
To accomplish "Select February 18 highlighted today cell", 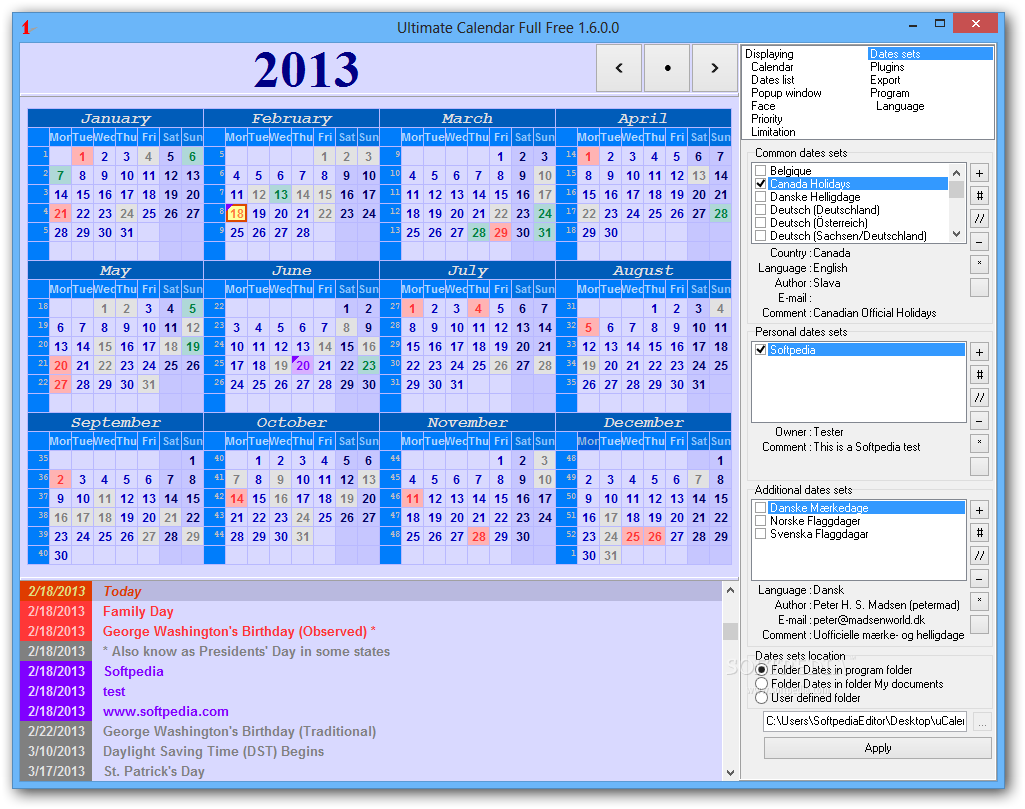I will 237,214.
